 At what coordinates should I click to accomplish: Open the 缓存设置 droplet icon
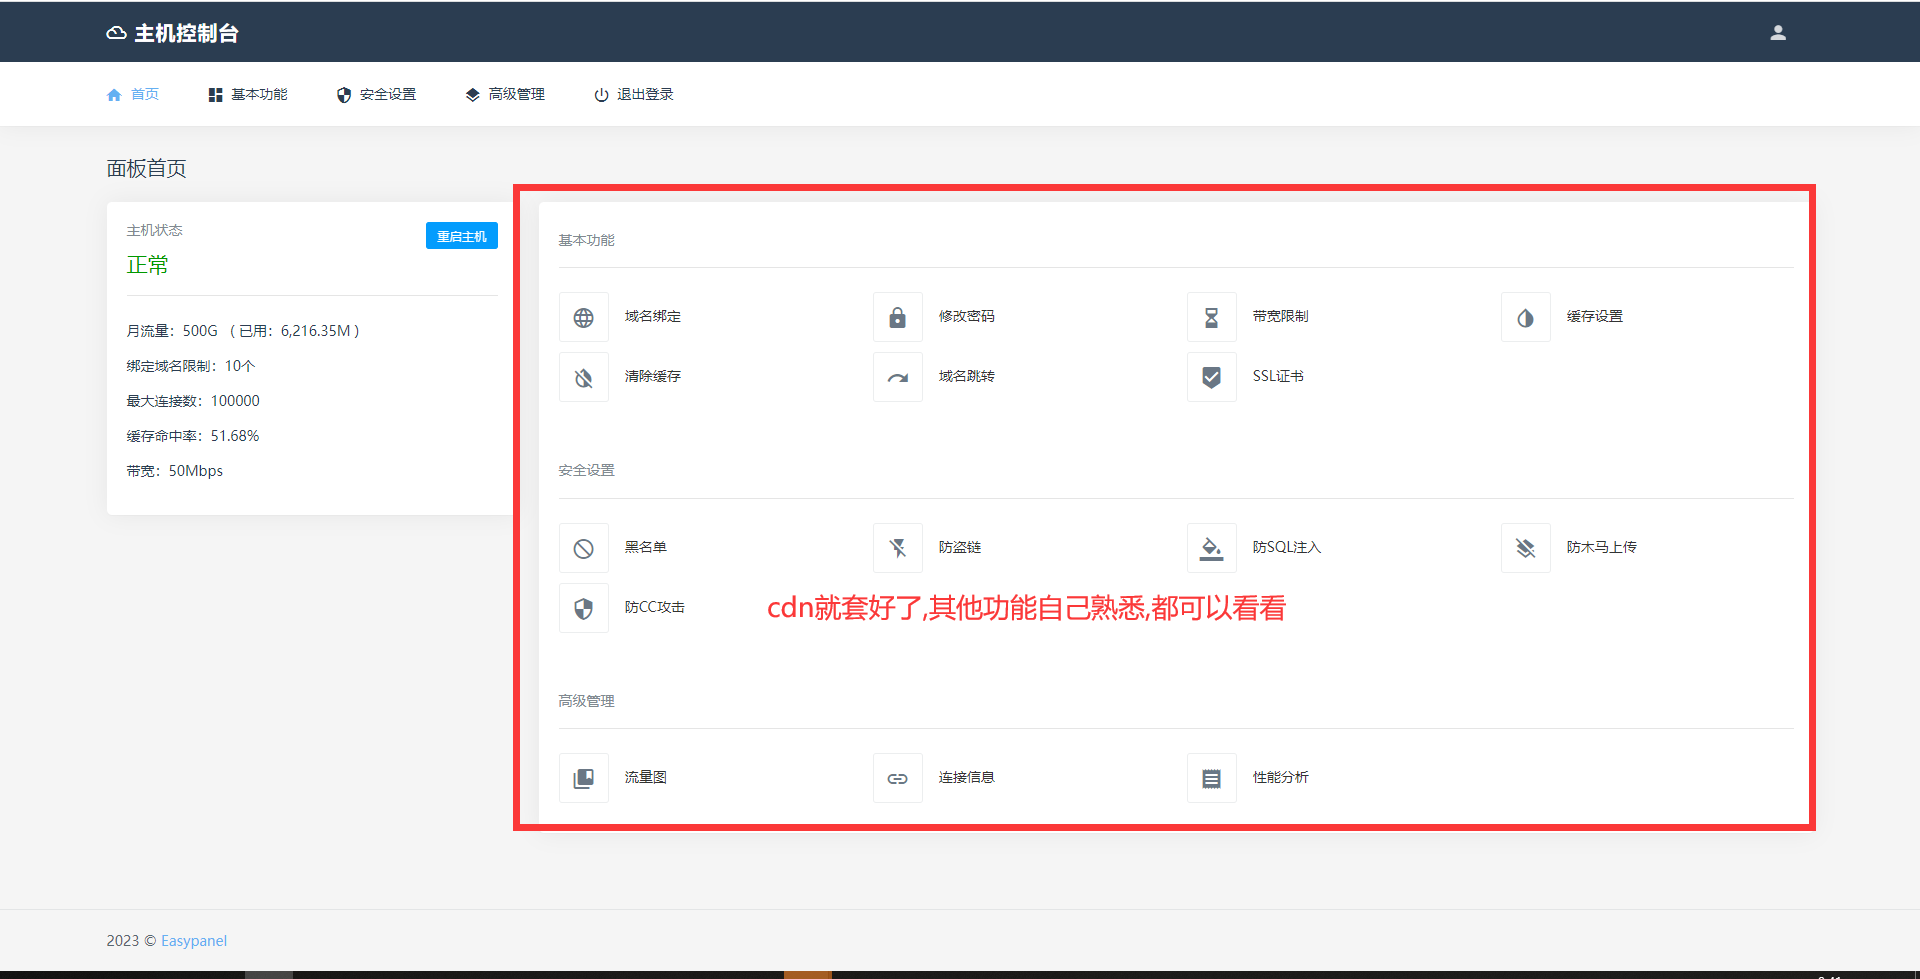click(1525, 318)
